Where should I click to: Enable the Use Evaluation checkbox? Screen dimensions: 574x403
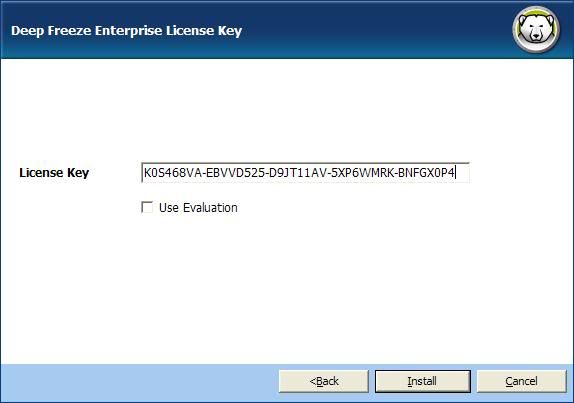tap(147, 207)
